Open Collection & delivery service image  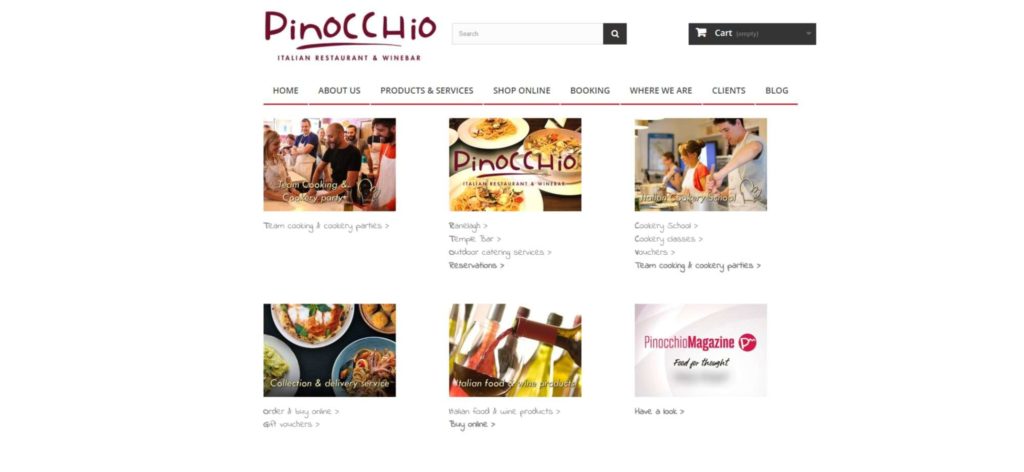[x=330, y=350]
